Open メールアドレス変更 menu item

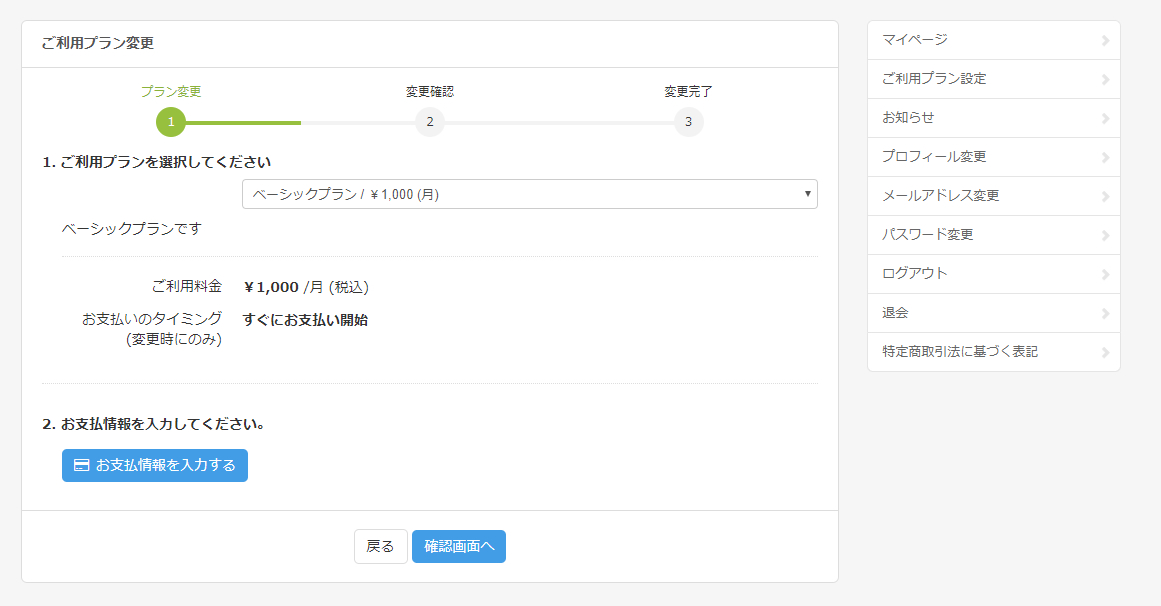point(940,196)
